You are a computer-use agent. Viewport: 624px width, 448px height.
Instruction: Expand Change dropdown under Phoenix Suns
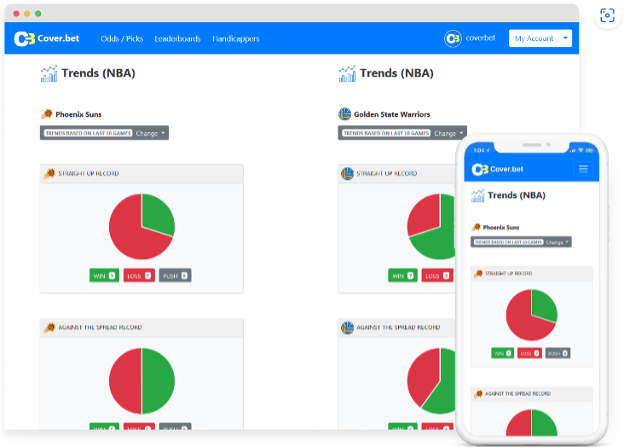pyautogui.click(x=150, y=133)
